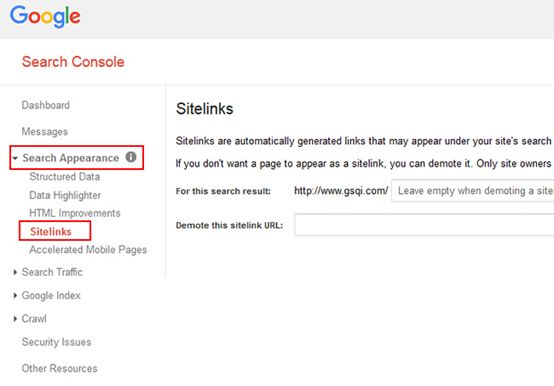The height and width of the screenshot is (386, 554).
Task: Expand the Google Index section arrow
Action: click(x=15, y=296)
